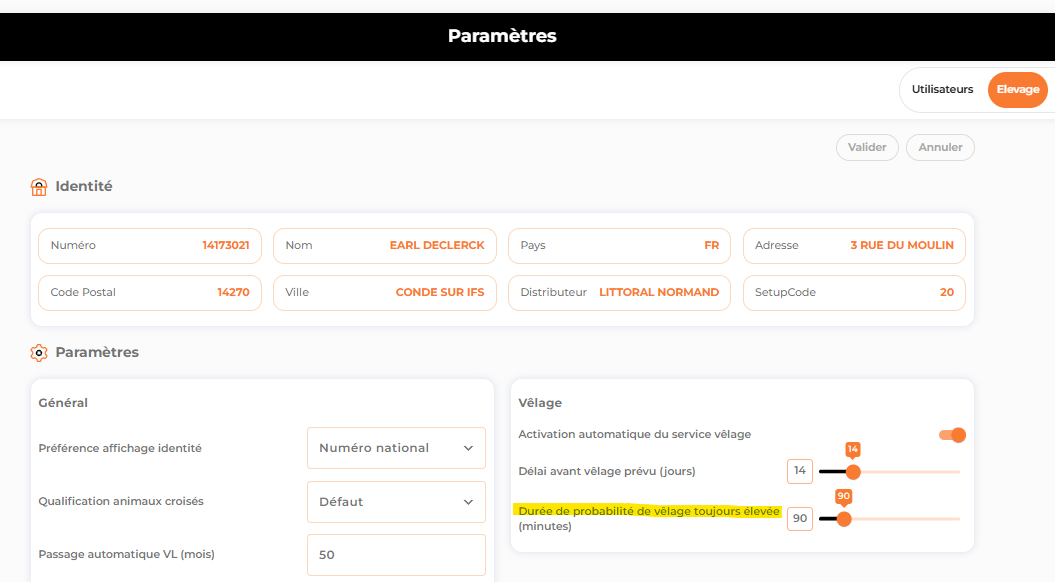Screen dimensions: 1055x582
Task: Click the orange 14 slider value bubble
Action: (852, 449)
